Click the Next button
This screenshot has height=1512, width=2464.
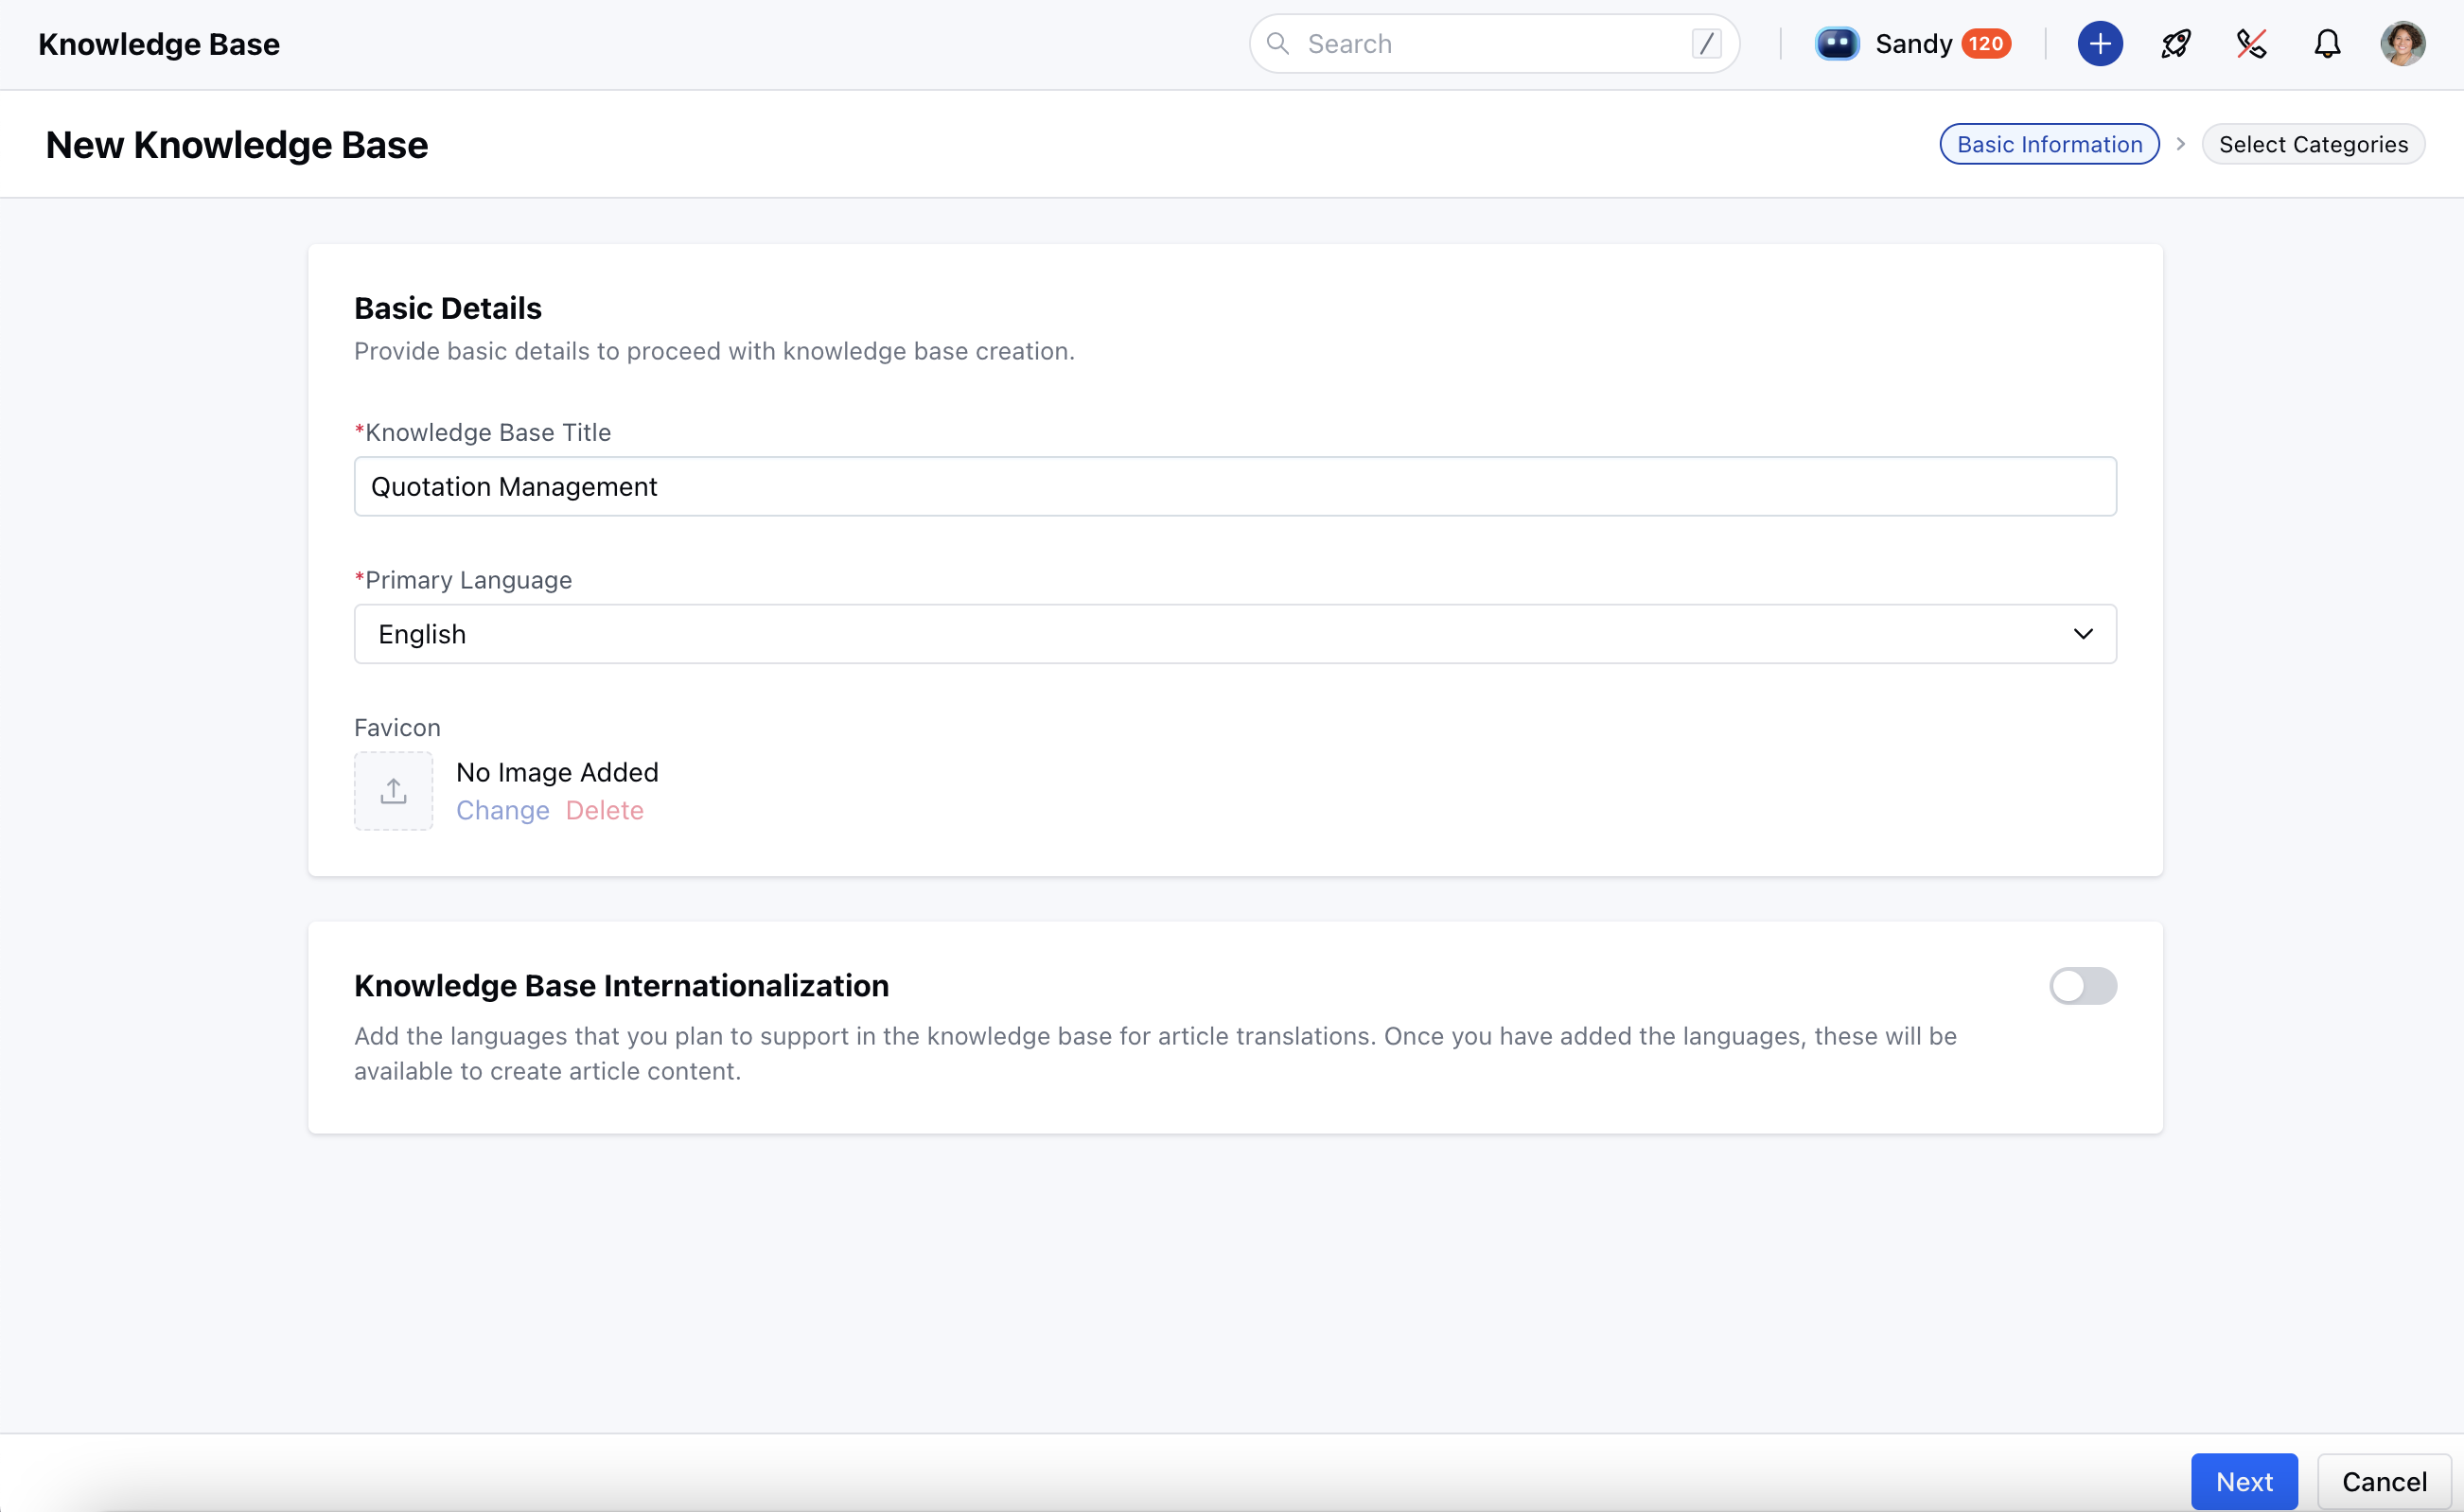click(2243, 1481)
